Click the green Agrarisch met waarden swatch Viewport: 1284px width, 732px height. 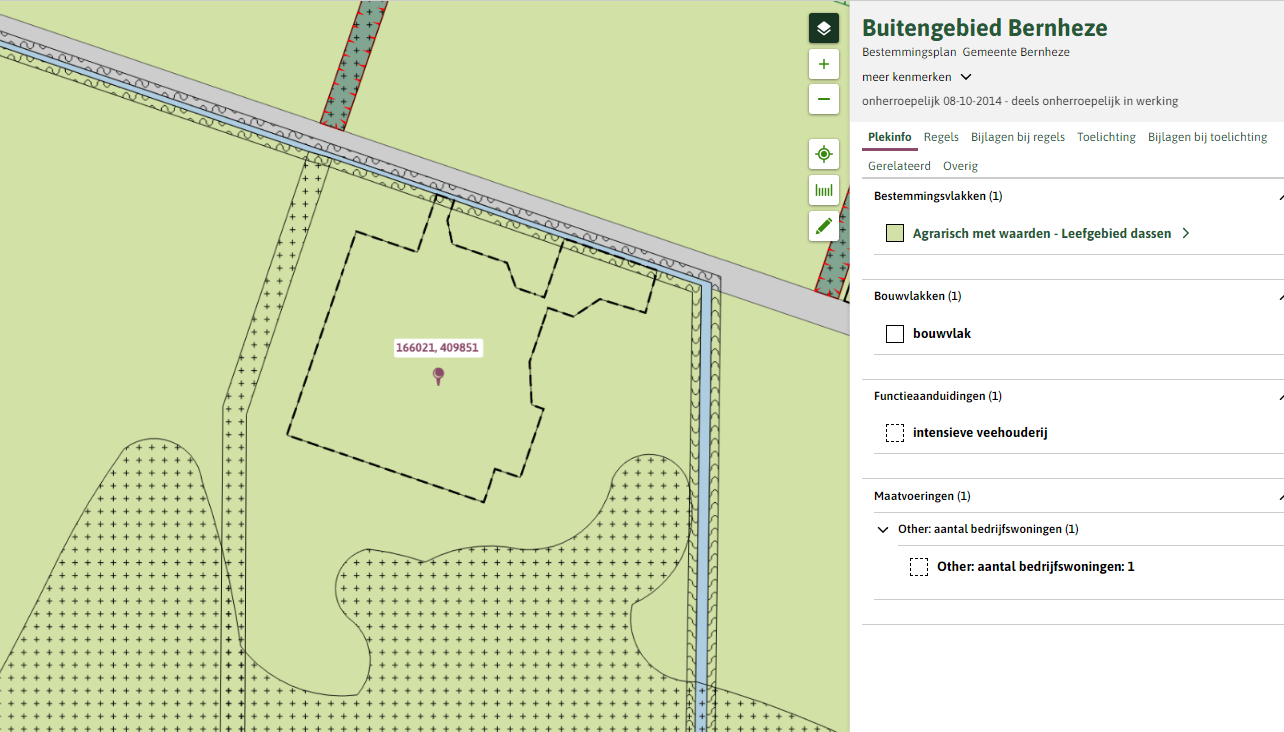(x=895, y=234)
